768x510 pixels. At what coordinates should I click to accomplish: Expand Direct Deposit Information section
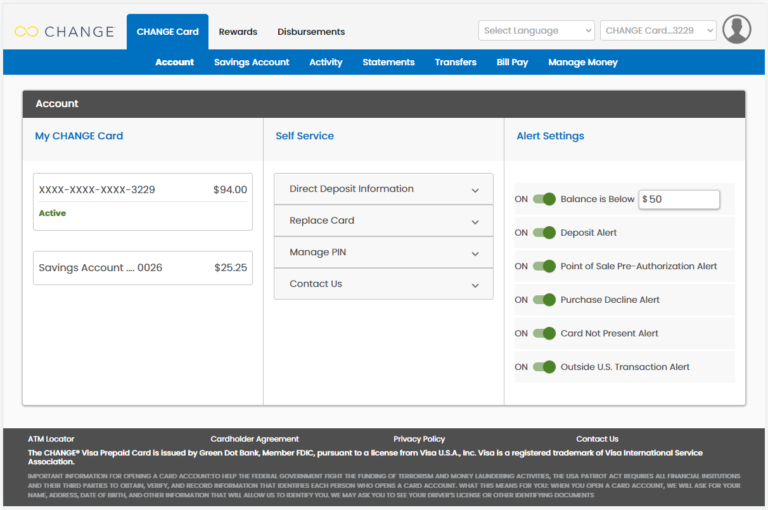coord(383,189)
